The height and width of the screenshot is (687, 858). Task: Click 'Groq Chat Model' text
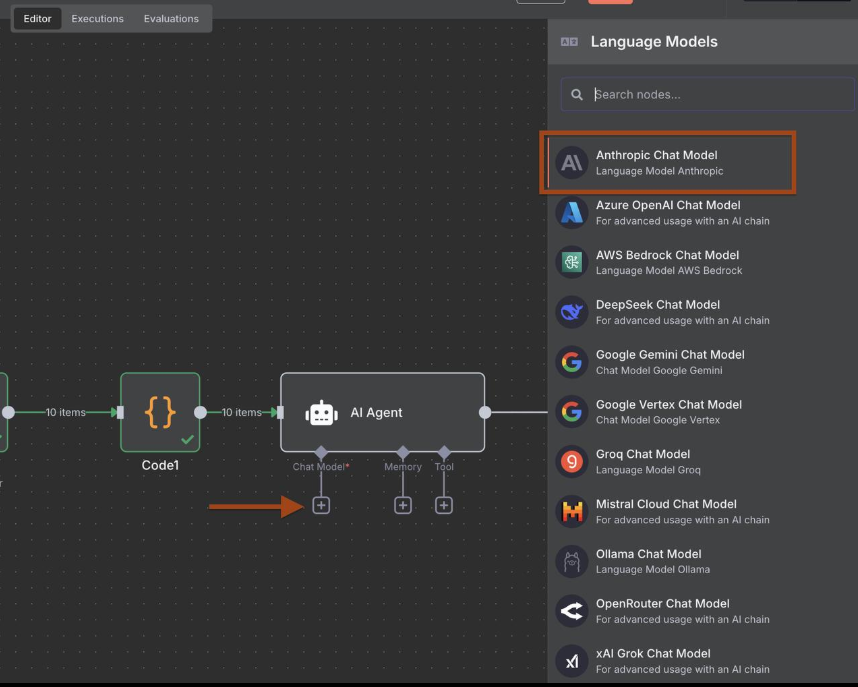click(642, 454)
